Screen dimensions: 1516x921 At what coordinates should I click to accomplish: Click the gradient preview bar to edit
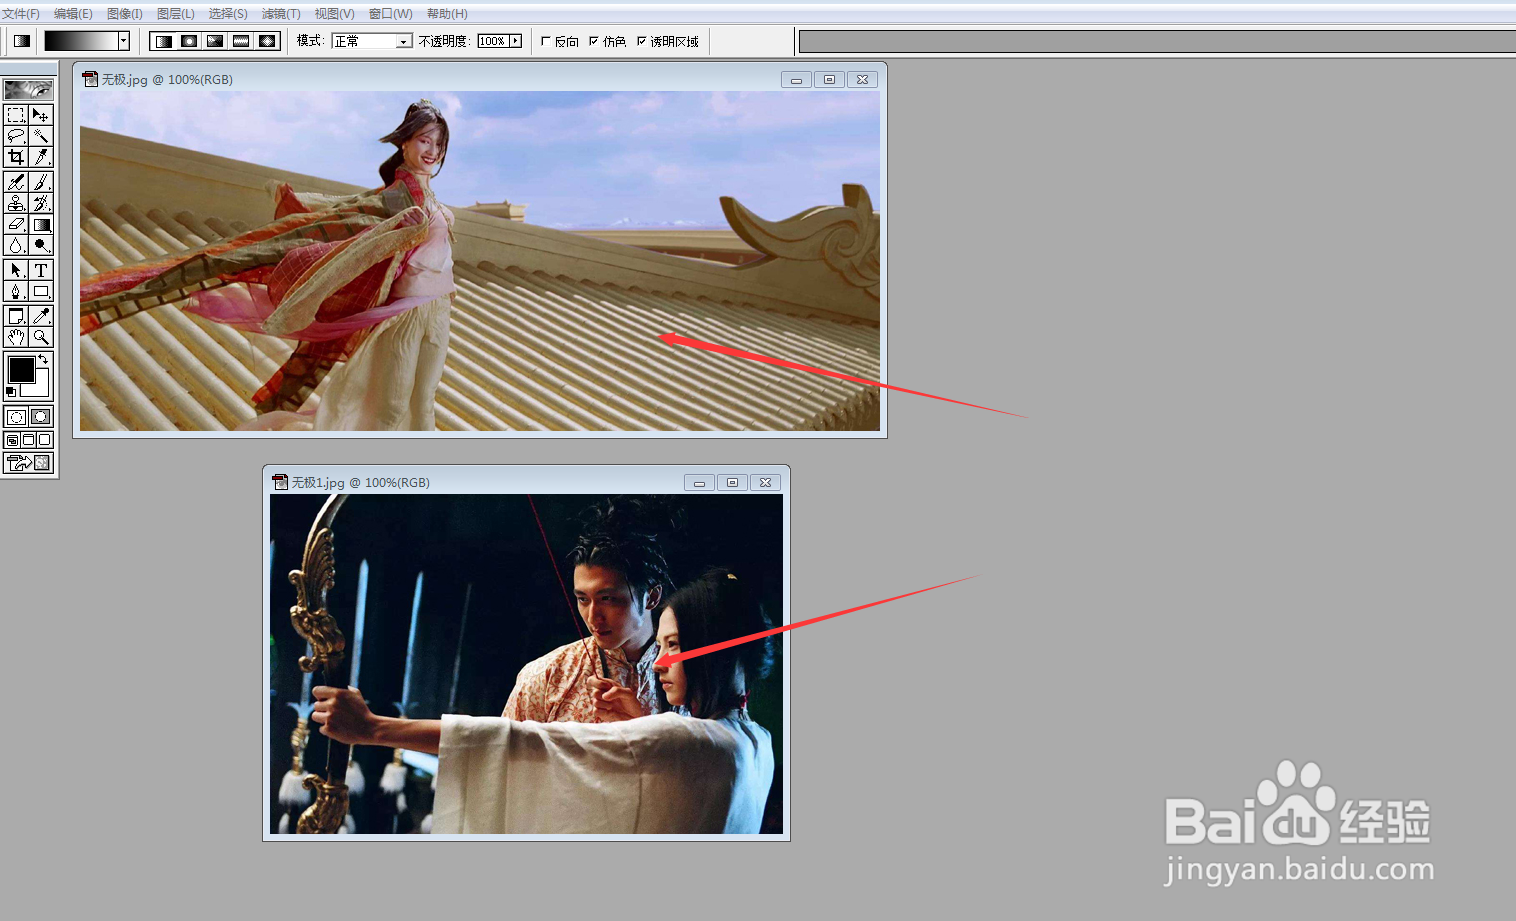[81, 41]
